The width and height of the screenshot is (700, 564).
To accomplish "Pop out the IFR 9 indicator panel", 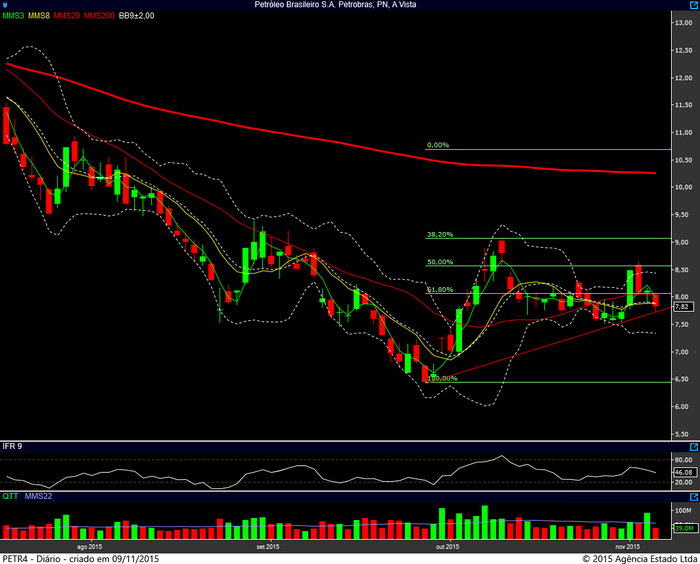I will point(694,445).
